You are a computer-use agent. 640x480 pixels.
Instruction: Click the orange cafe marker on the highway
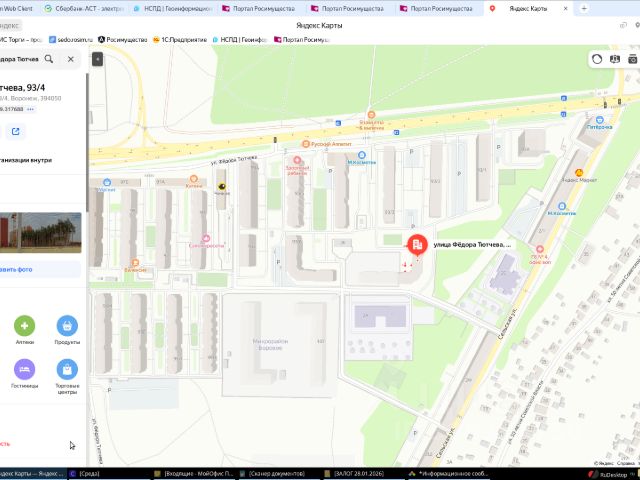tap(371, 115)
